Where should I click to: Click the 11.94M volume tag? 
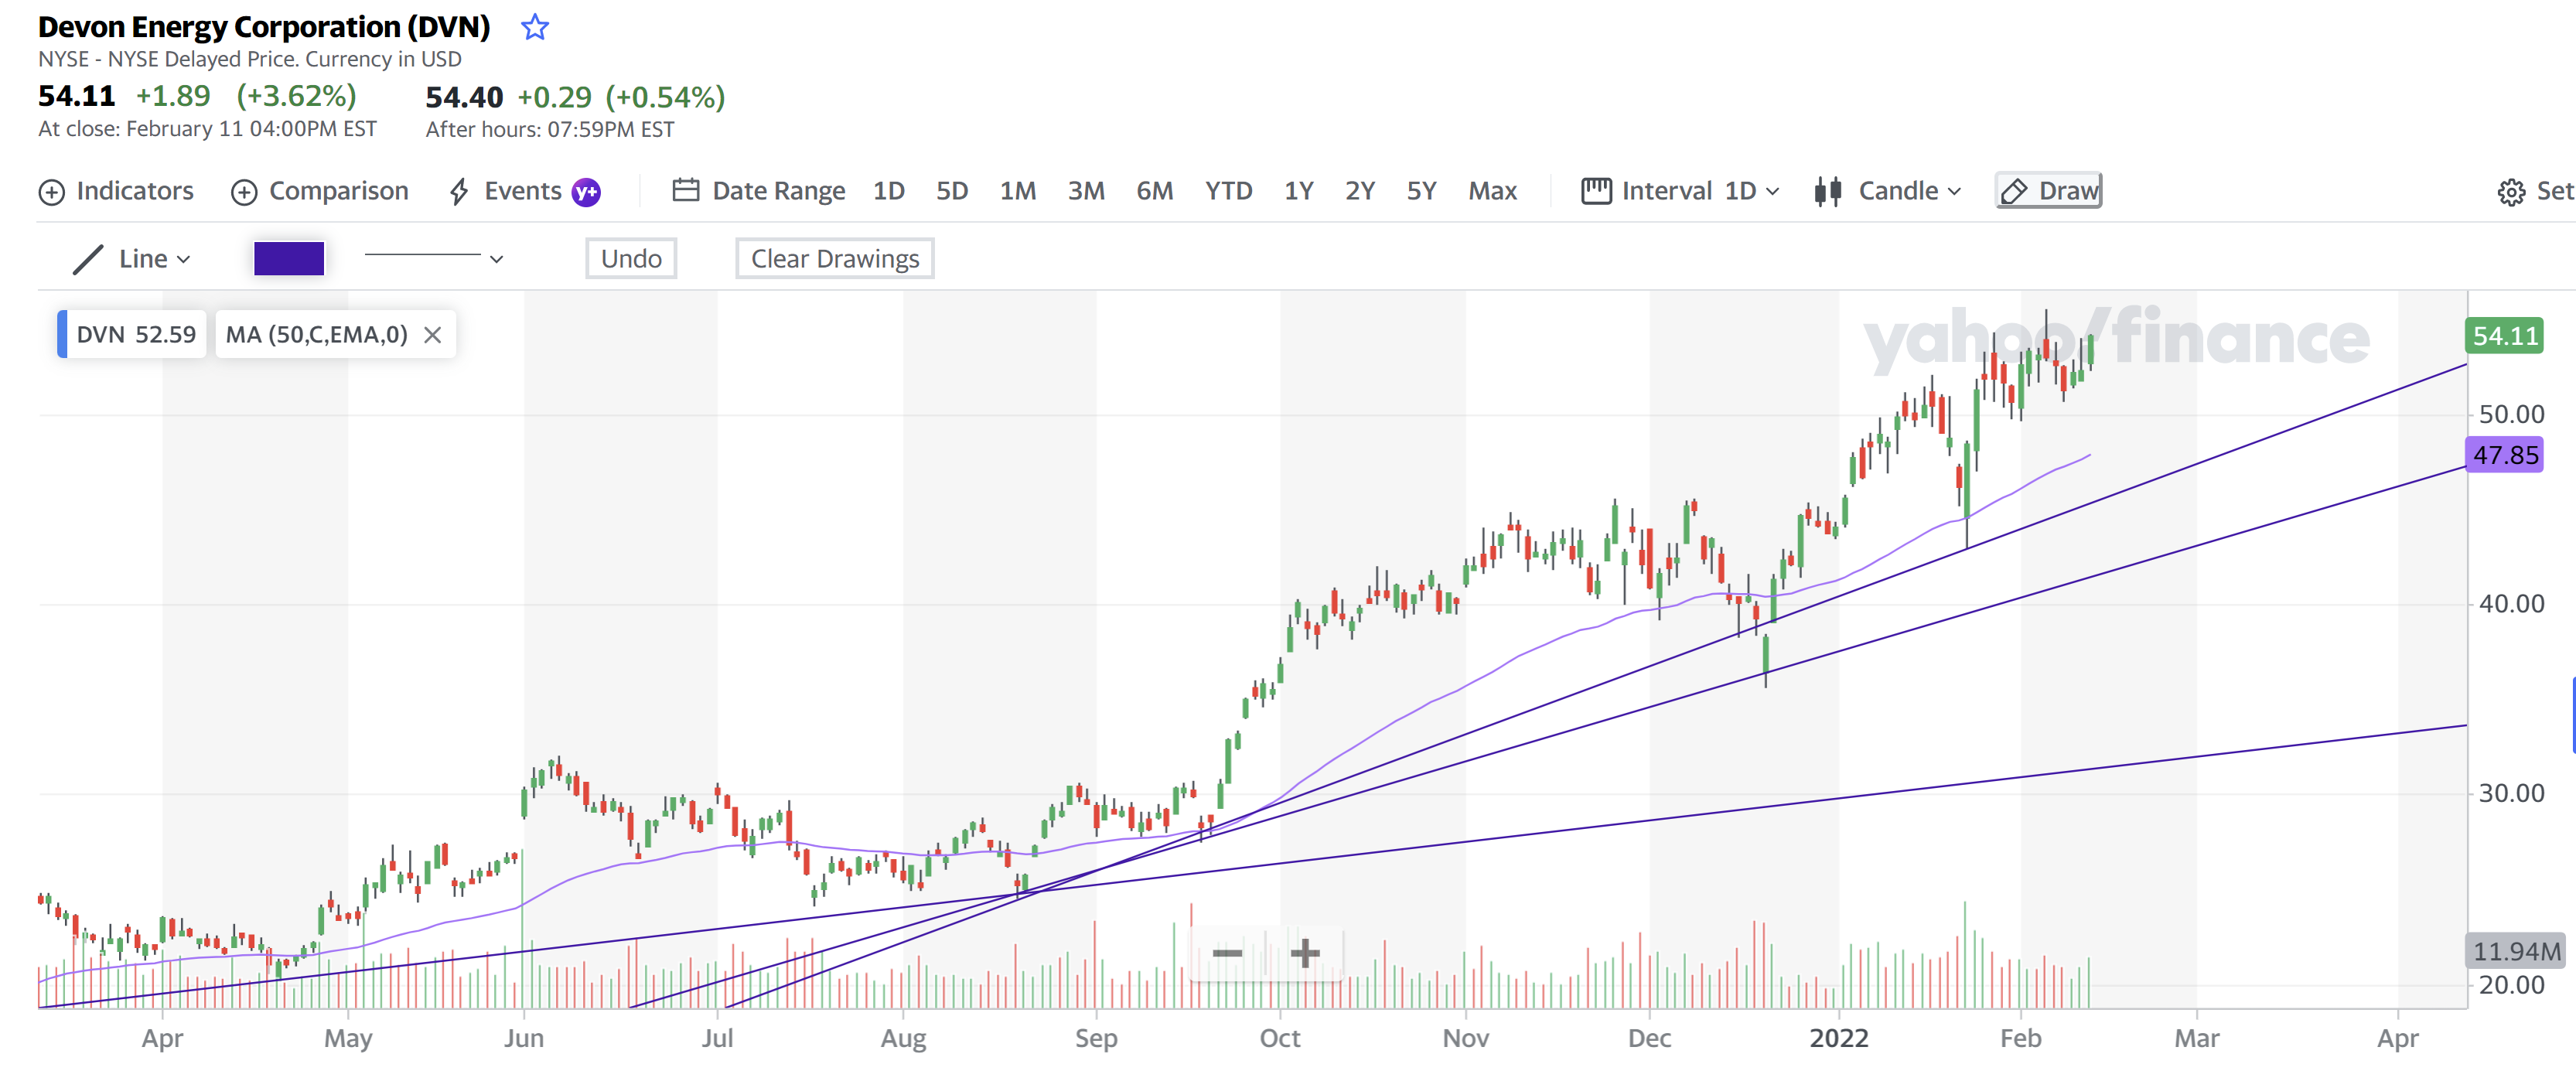[2516, 951]
